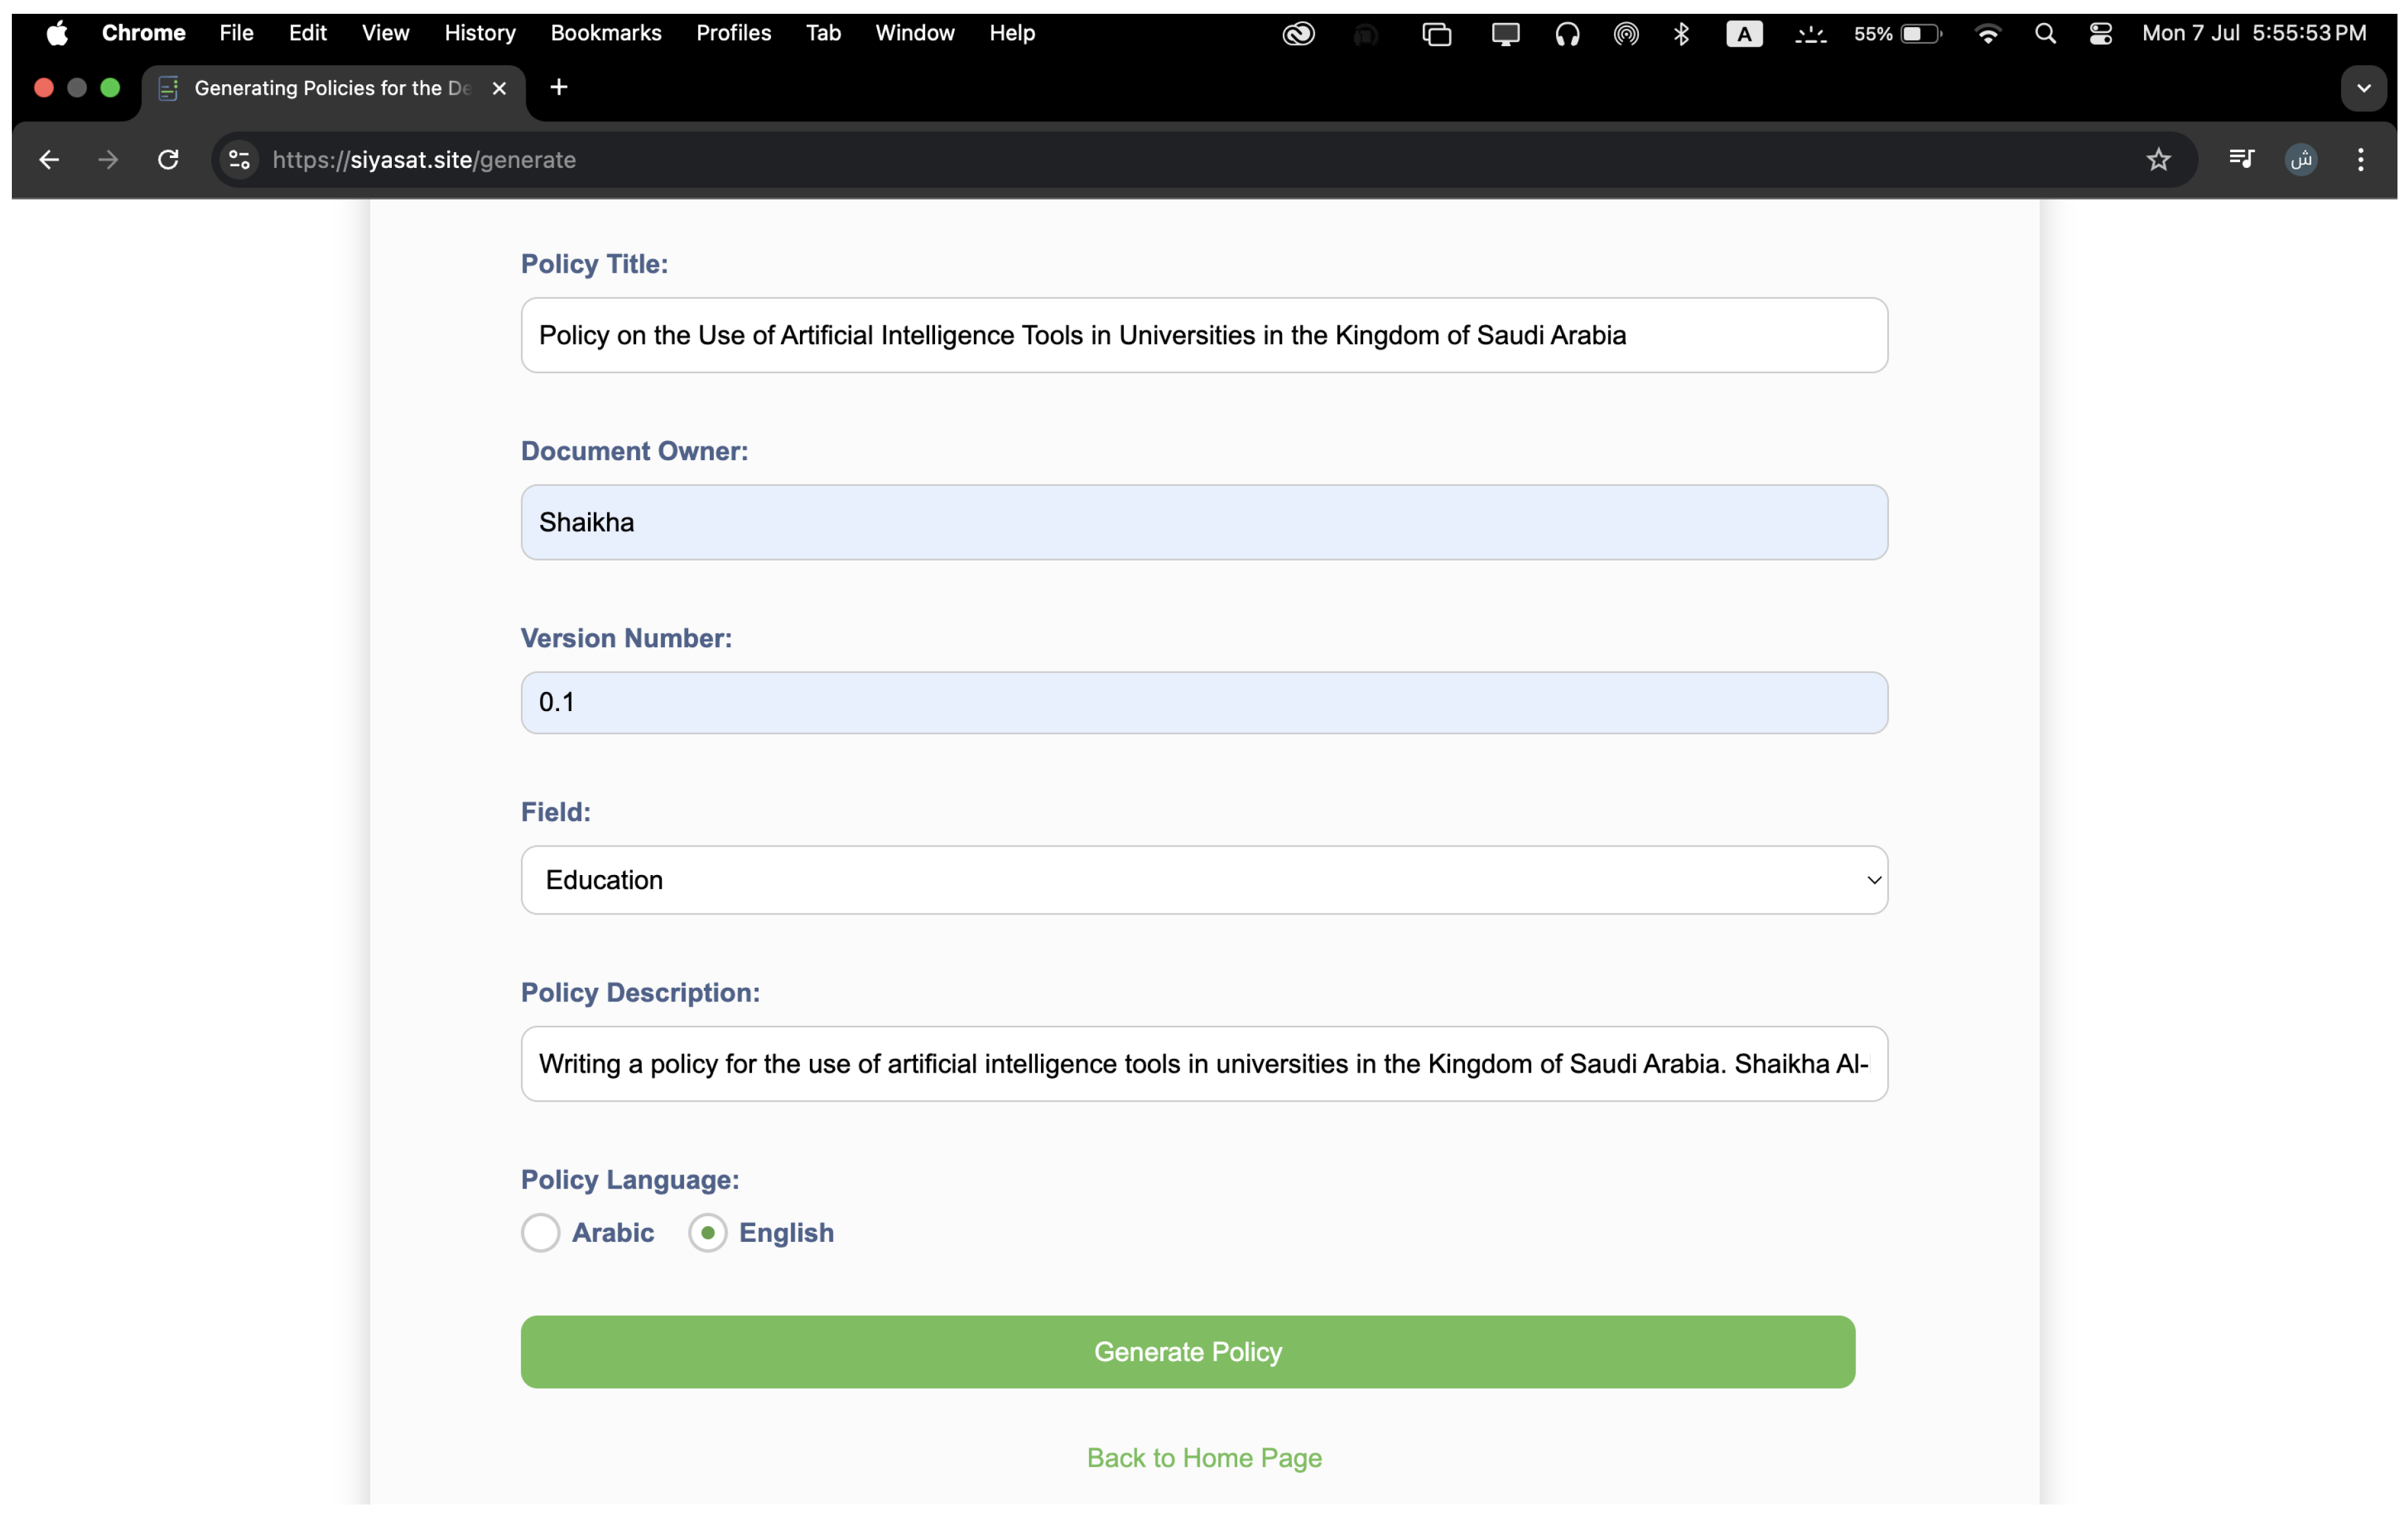Click the Chrome profile avatar
Image resolution: width=2408 pixels, height=1519 pixels.
click(2301, 160)
